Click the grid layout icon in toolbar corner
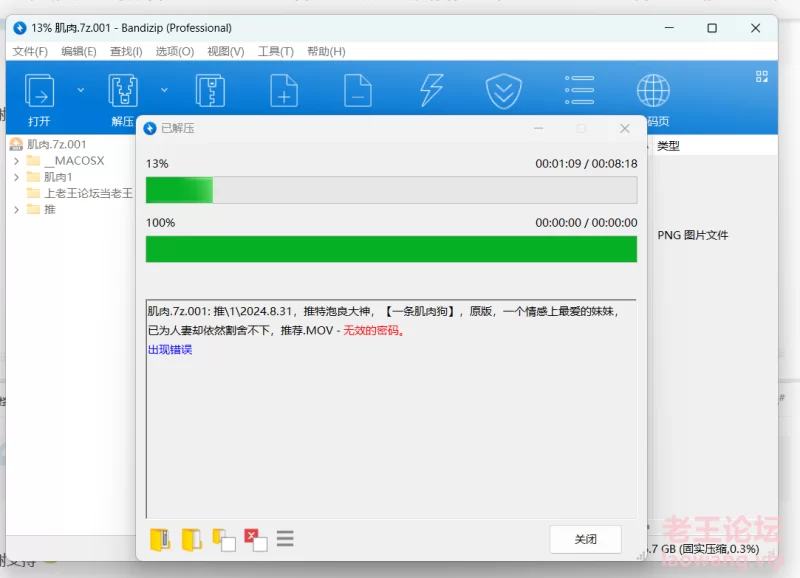 click(762, 77)
